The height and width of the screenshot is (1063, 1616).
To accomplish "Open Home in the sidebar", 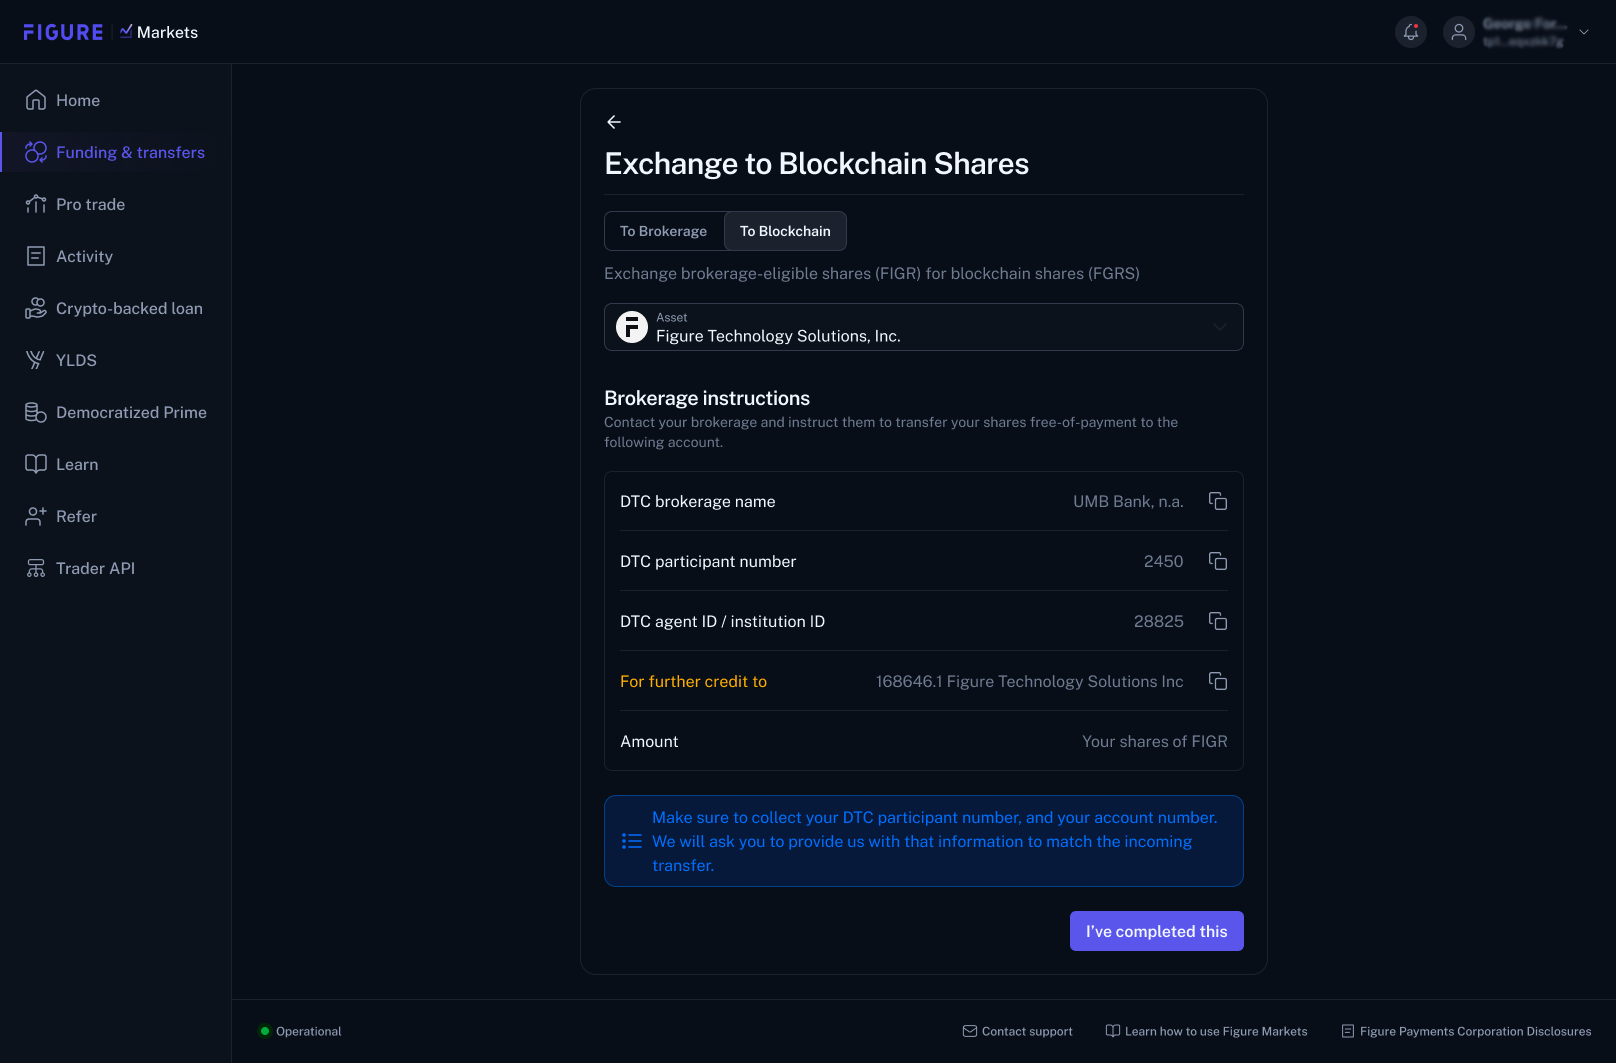I will click(x=116, y=100).
